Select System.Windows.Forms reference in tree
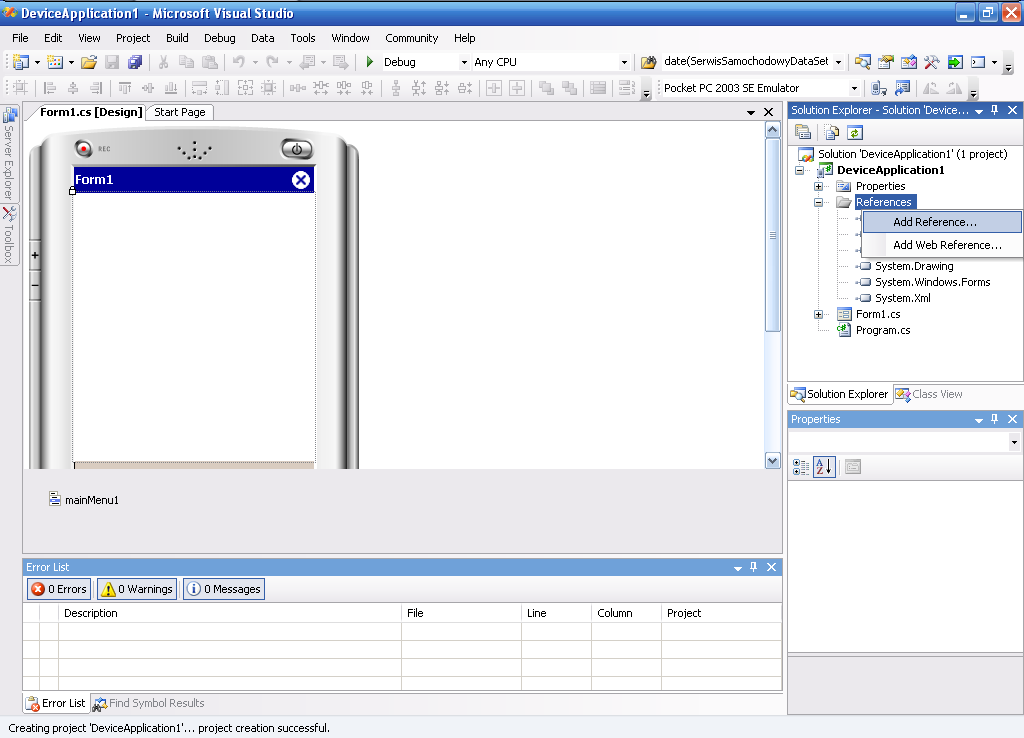This screenshot has width=1024, height=738. (932, 282)
